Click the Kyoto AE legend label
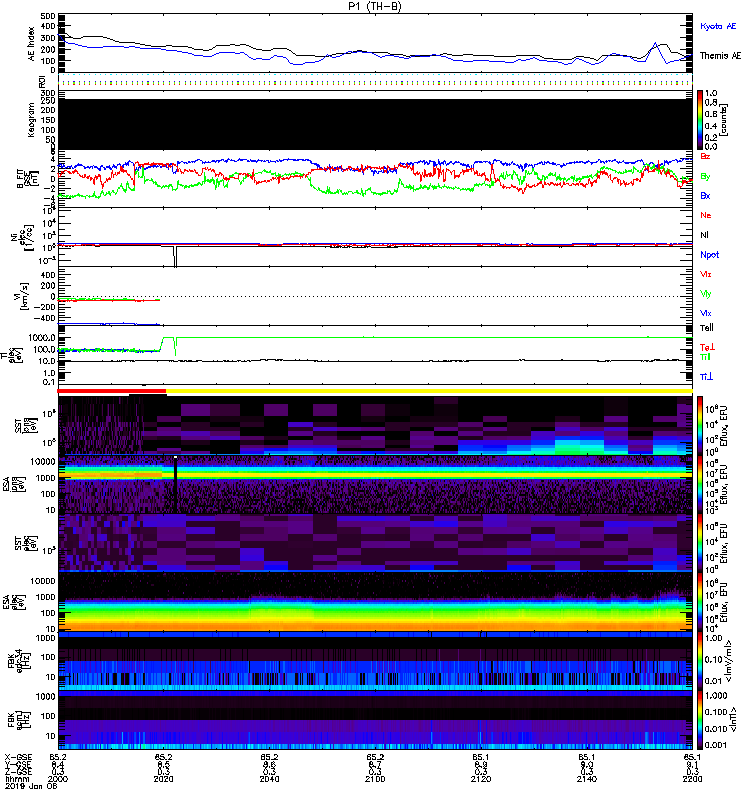Viewport: 750px width, 800px height. pos(718,27)
